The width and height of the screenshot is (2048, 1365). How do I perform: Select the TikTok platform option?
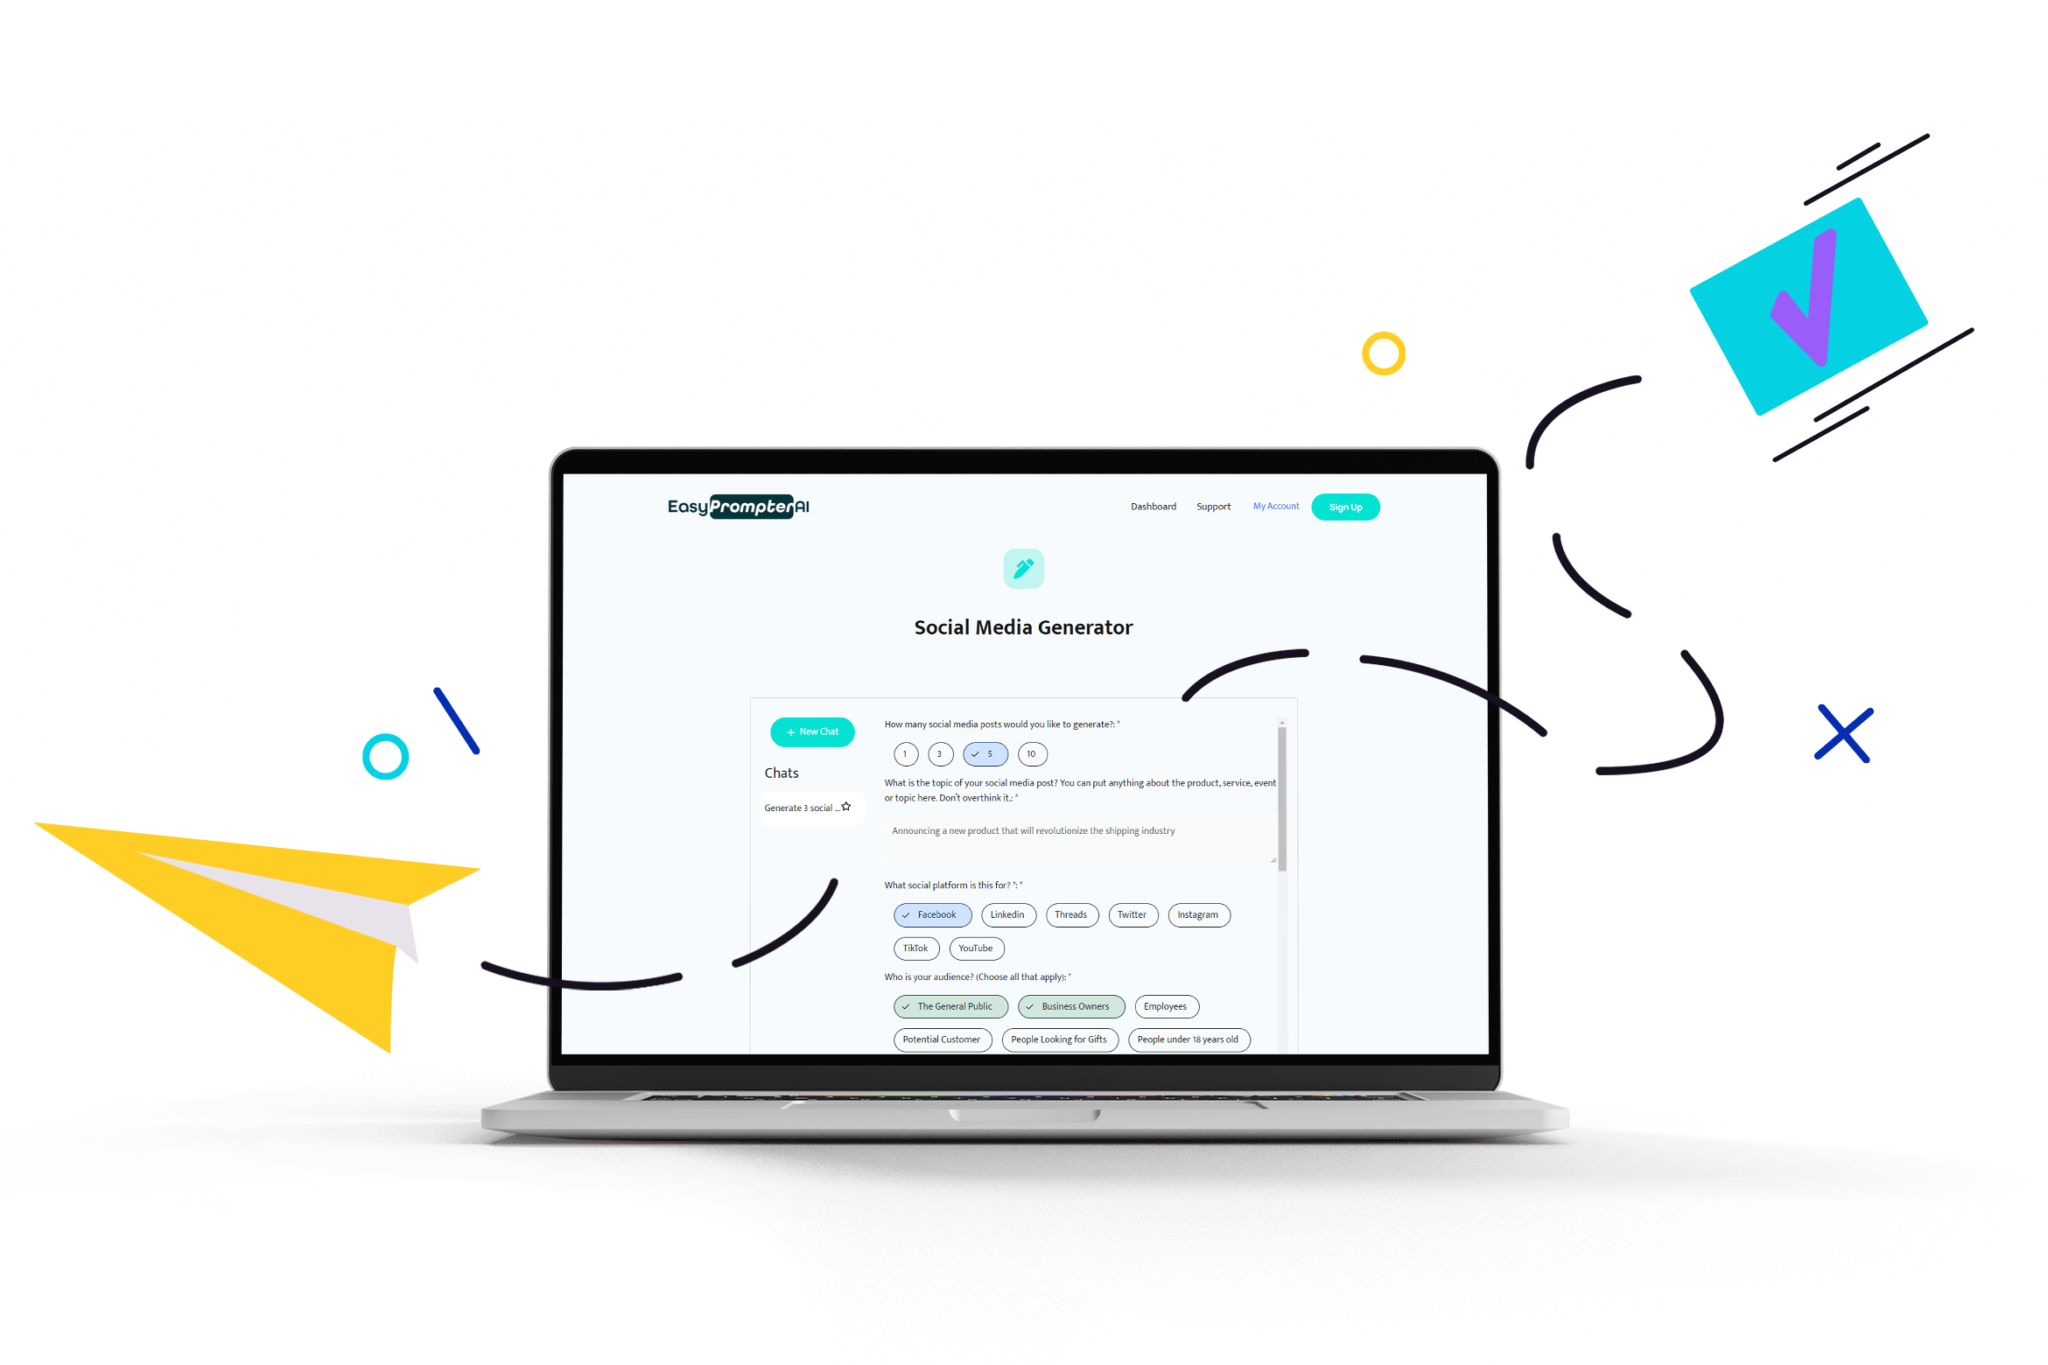(x=911, y=949)
